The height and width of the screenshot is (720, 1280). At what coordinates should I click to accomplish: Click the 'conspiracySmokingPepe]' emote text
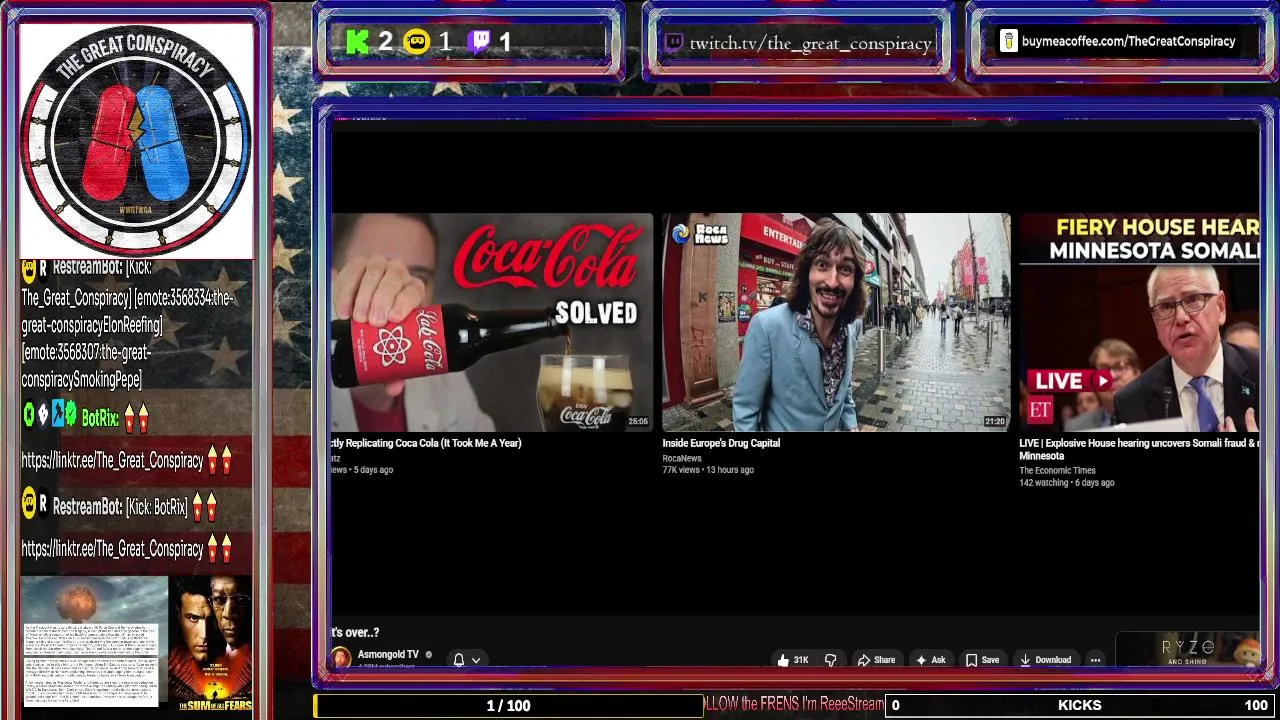click(x=81, y=380)
